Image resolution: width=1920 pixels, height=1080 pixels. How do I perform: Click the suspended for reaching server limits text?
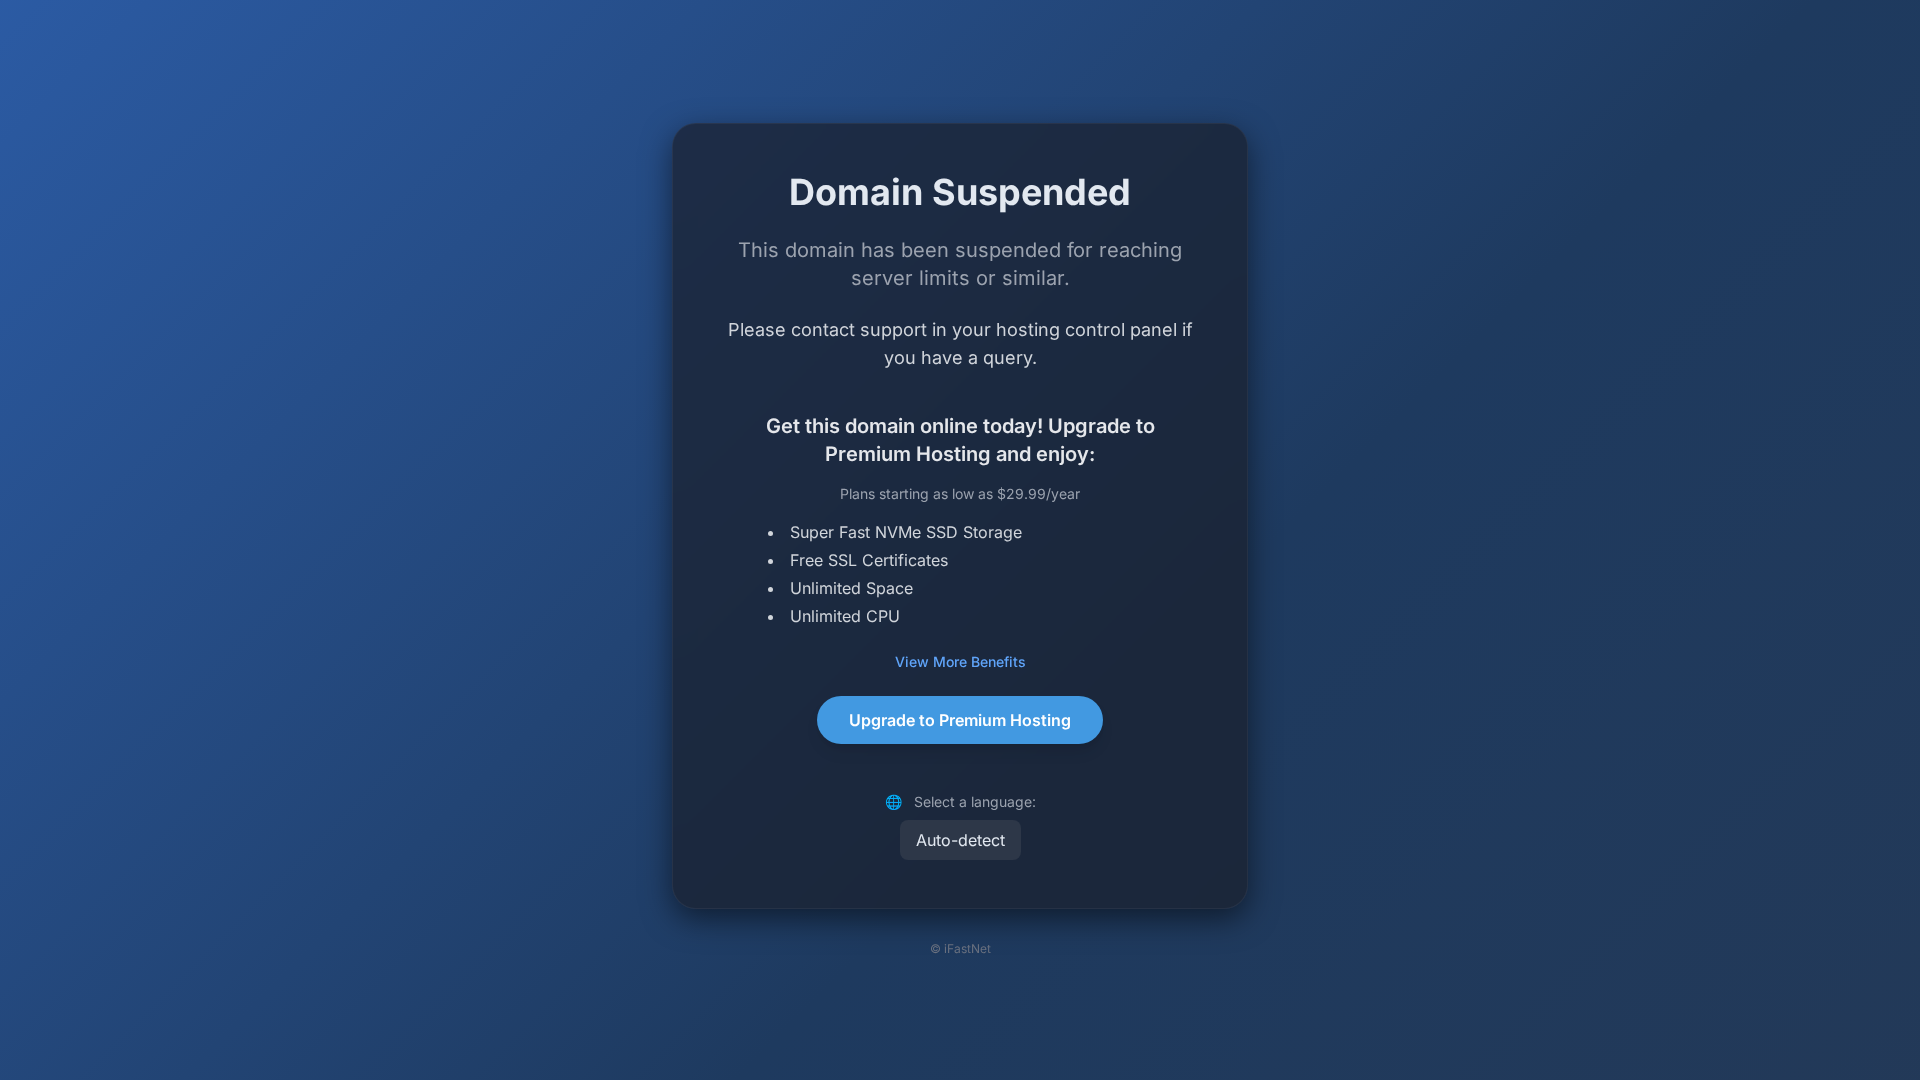coord(960,264)
